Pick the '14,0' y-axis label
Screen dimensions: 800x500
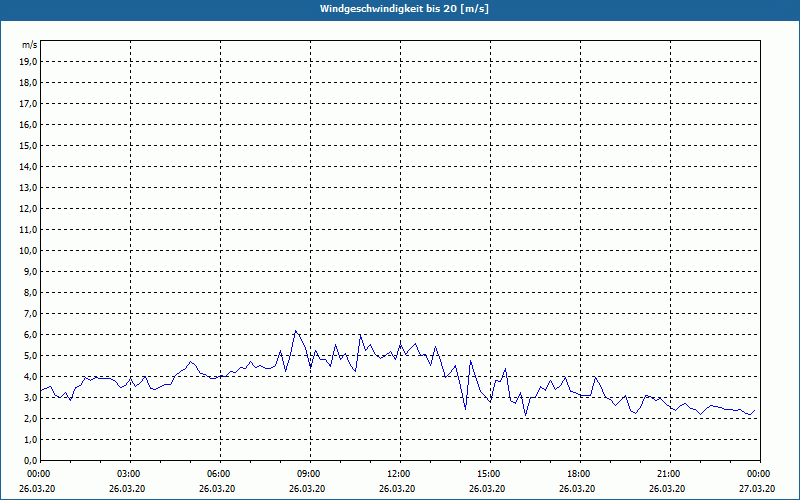tap(28, 167)
